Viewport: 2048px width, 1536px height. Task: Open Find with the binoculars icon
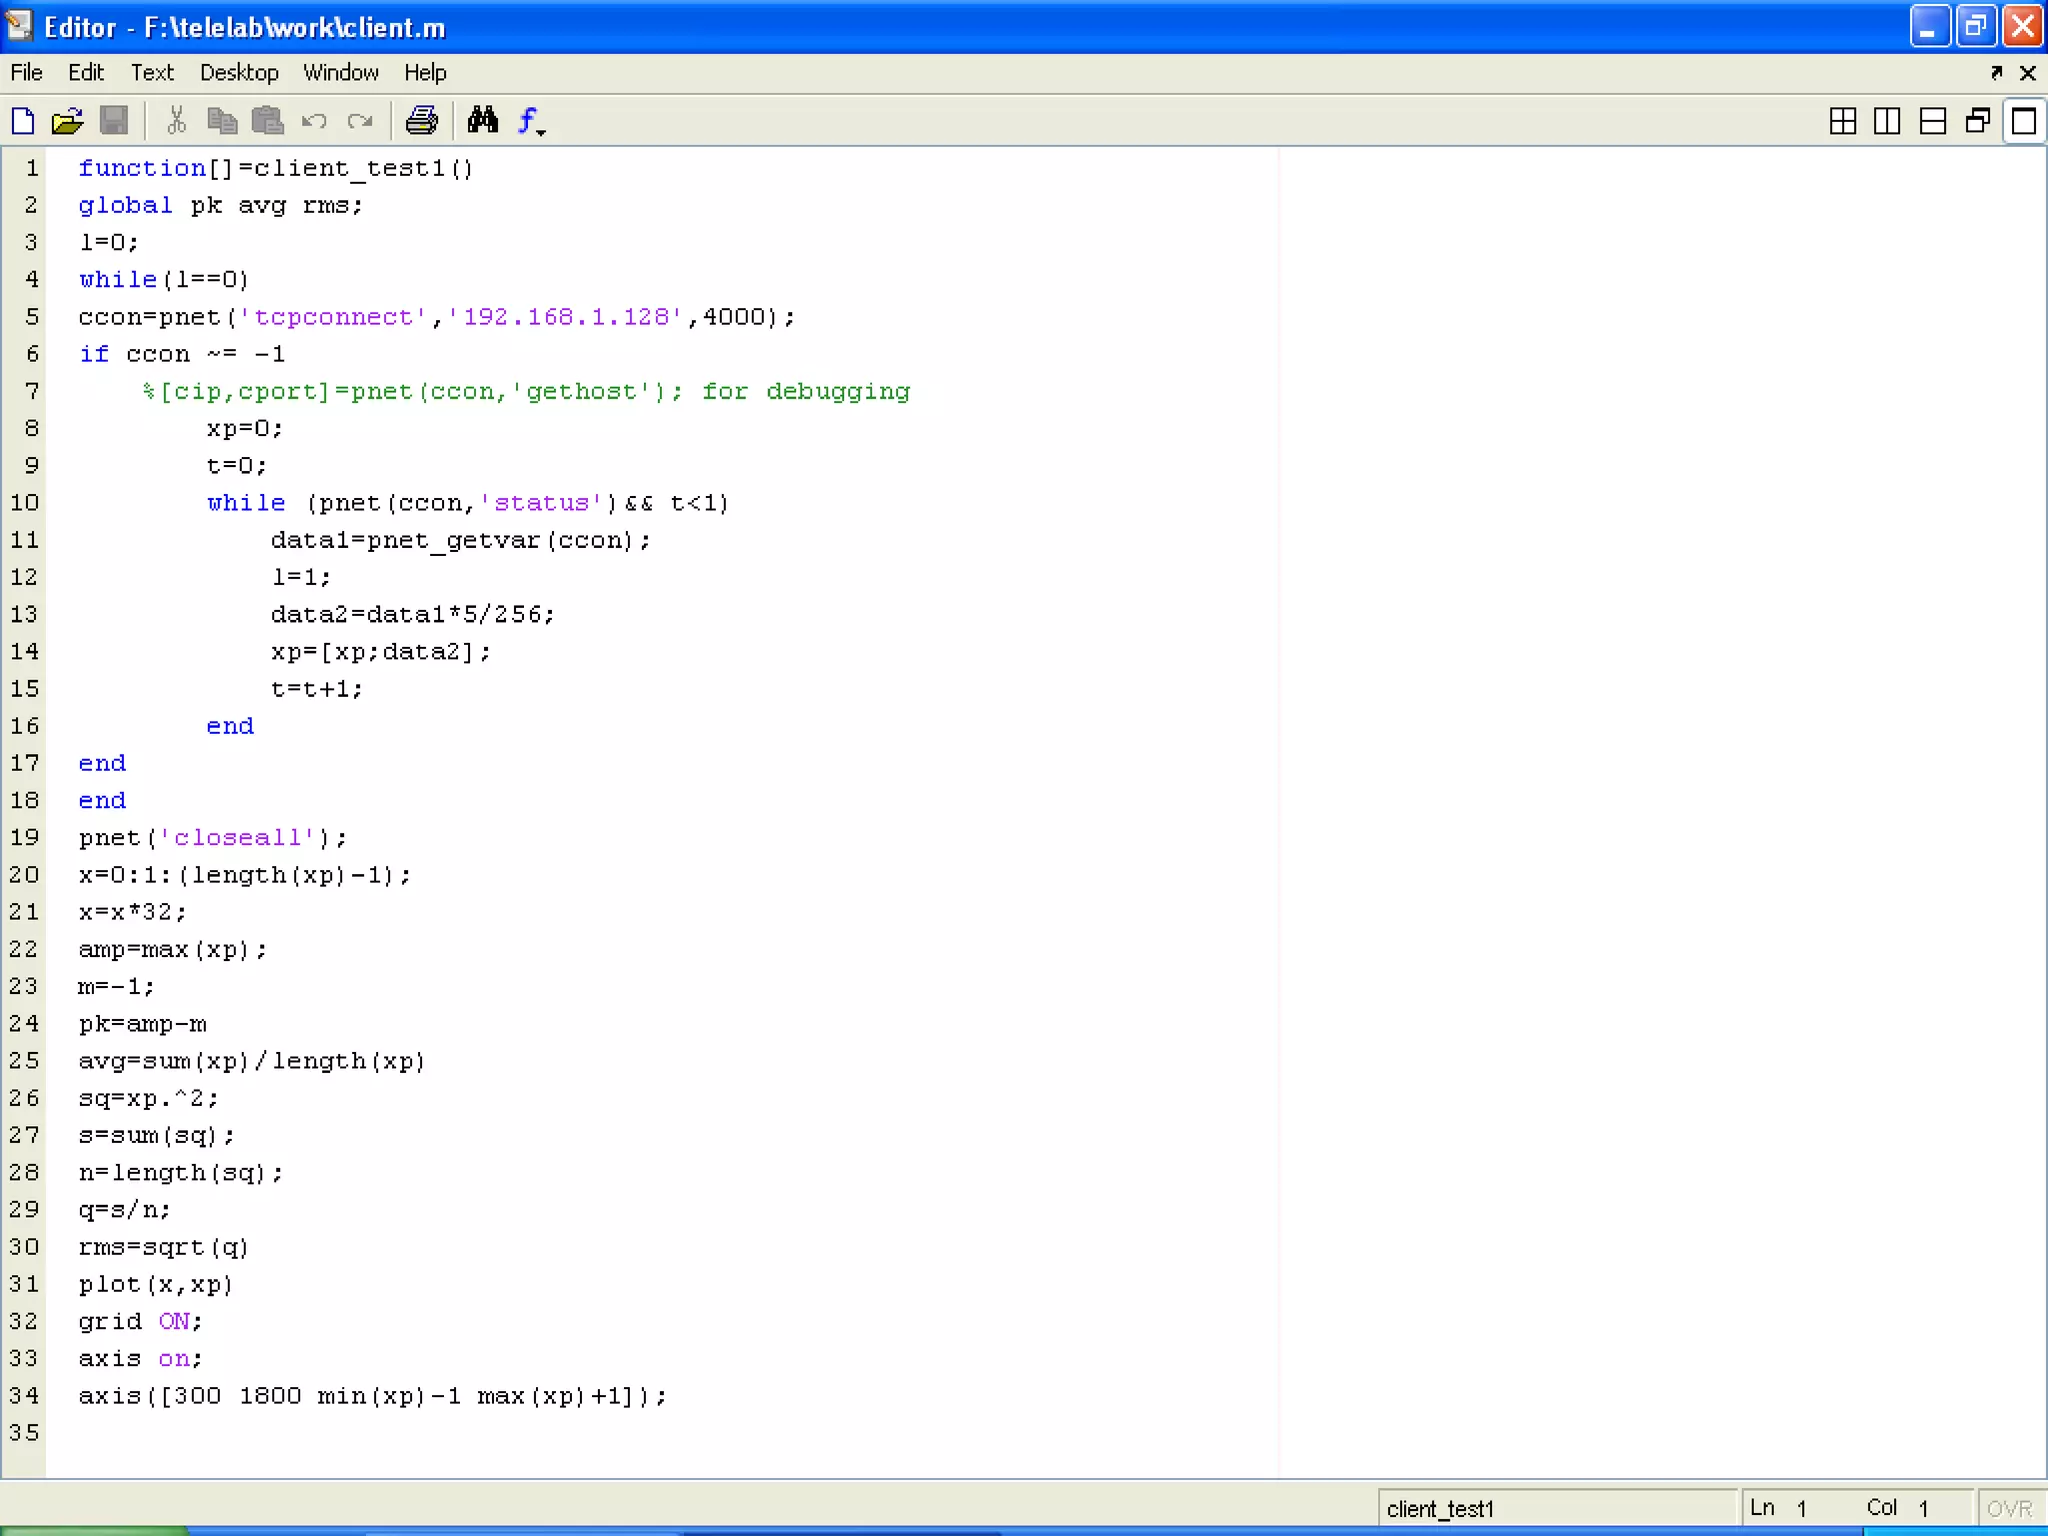pyautogui.click(x=483, y=121)
